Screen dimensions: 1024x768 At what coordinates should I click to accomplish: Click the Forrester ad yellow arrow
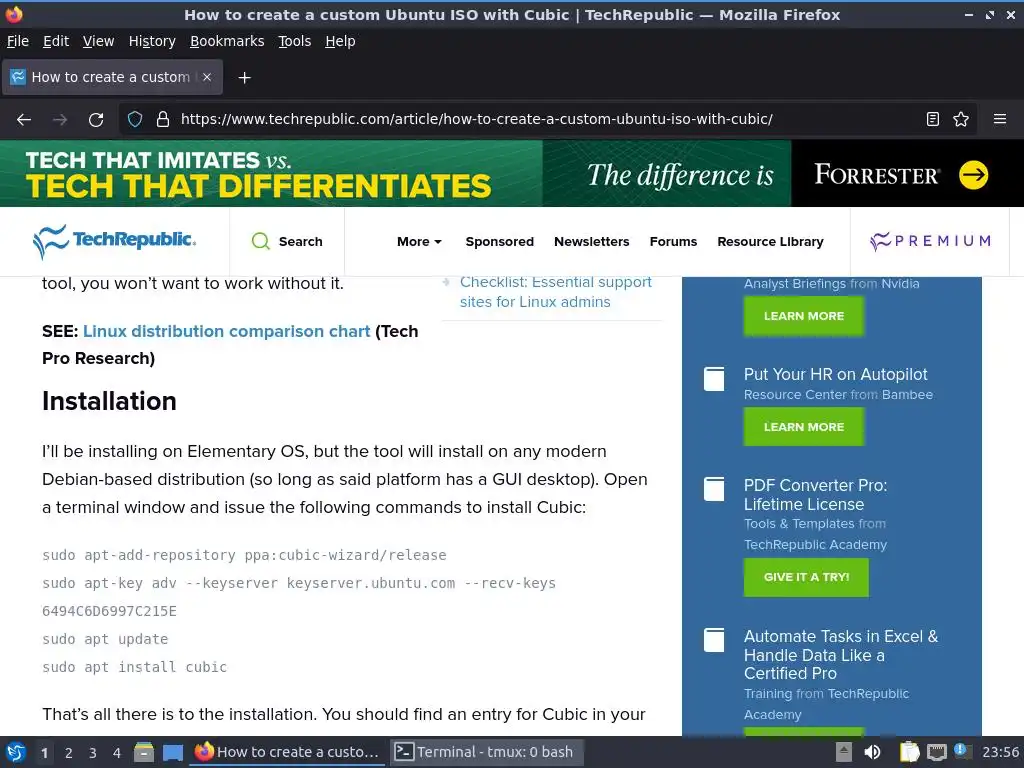pyautogui.click(x=973, y=174)
